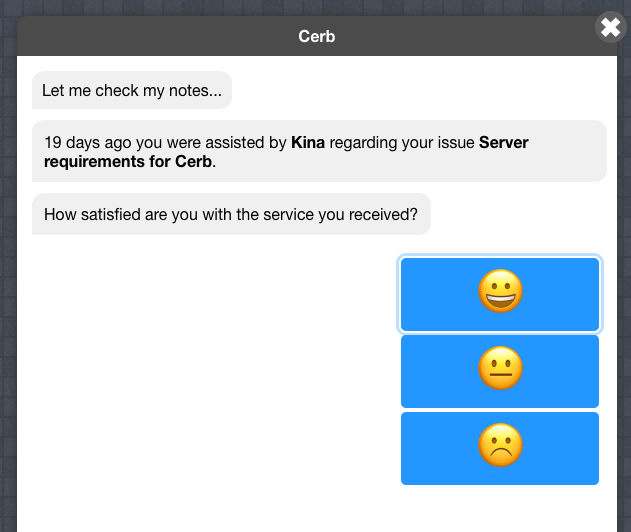Viewport: 631px width, 532px height.
Task: Click the bold issue title "Server"
Action: coord(503,142)
